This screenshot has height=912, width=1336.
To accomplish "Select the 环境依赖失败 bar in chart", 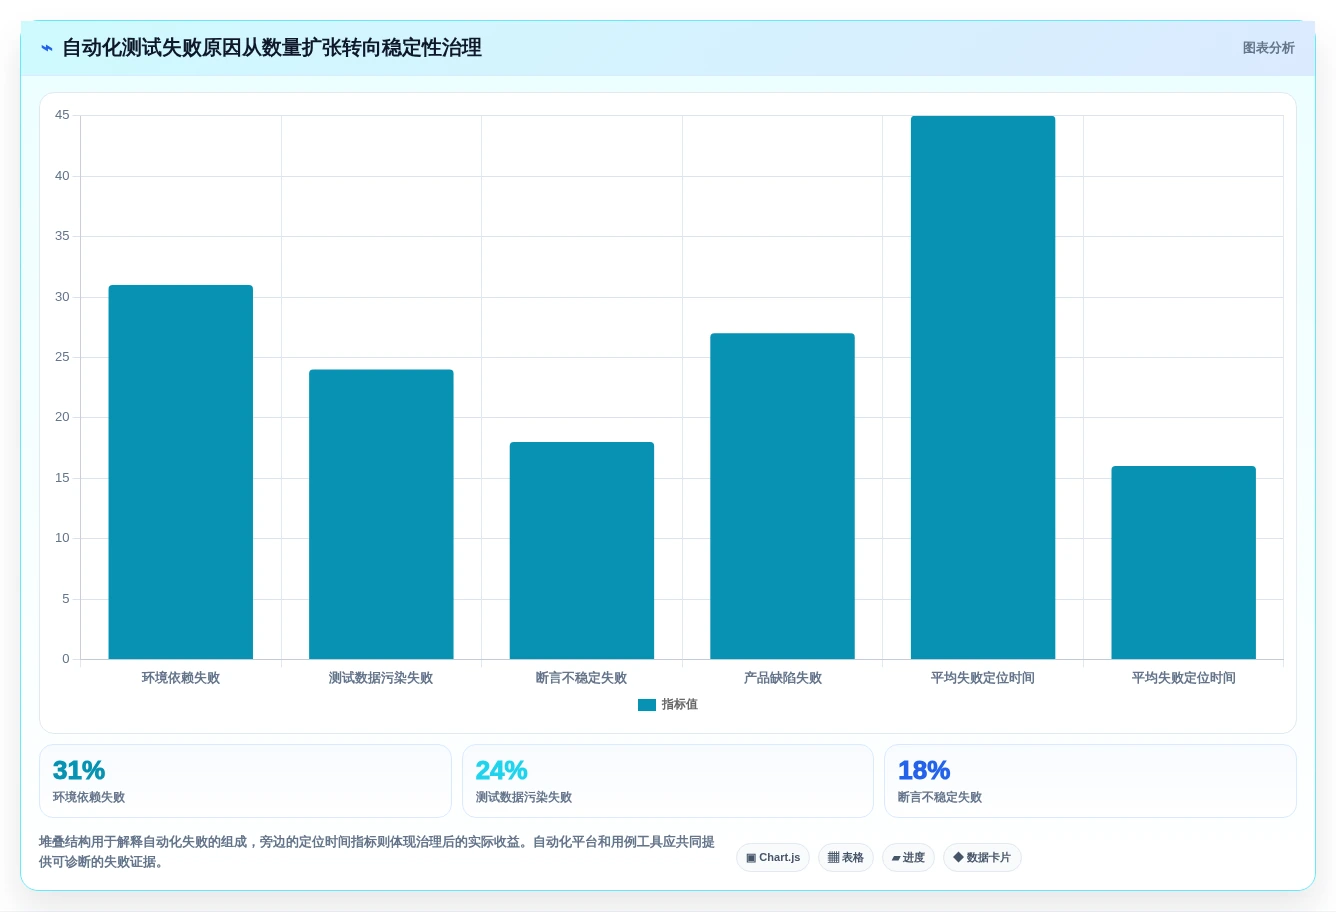I will pyautogui.click(x=181, y=472).
